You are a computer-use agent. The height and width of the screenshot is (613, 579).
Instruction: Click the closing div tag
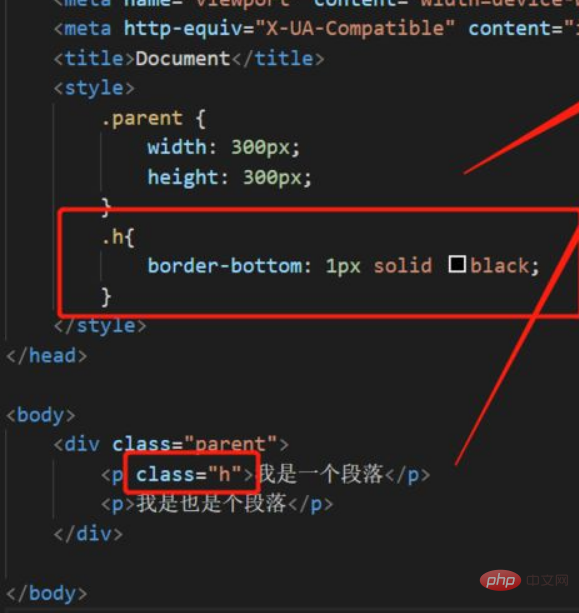[88, 534]
